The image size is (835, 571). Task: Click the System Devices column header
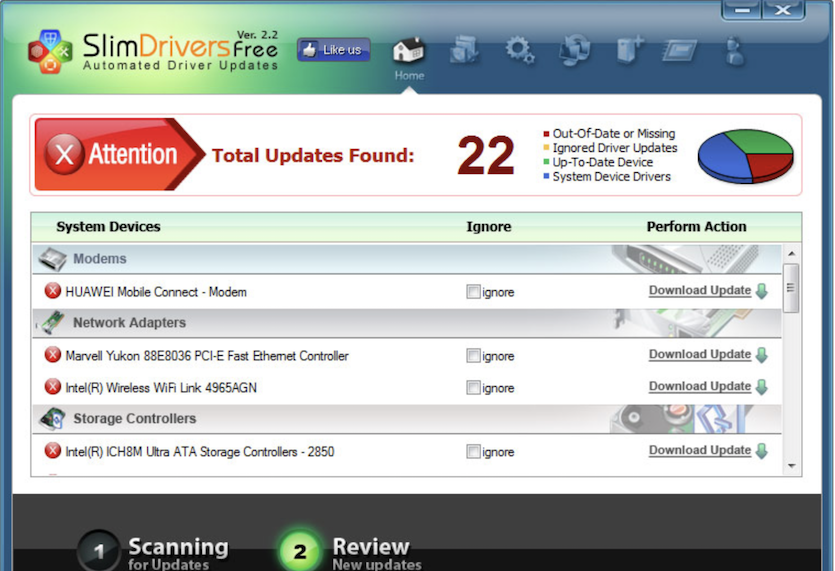click(108, 227)
